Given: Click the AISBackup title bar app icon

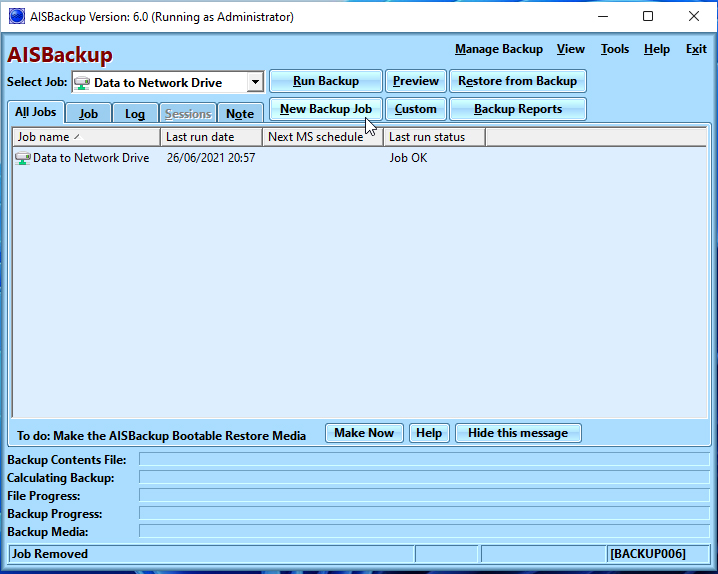Looking at the screenshot, I should [x=16, y=17].
